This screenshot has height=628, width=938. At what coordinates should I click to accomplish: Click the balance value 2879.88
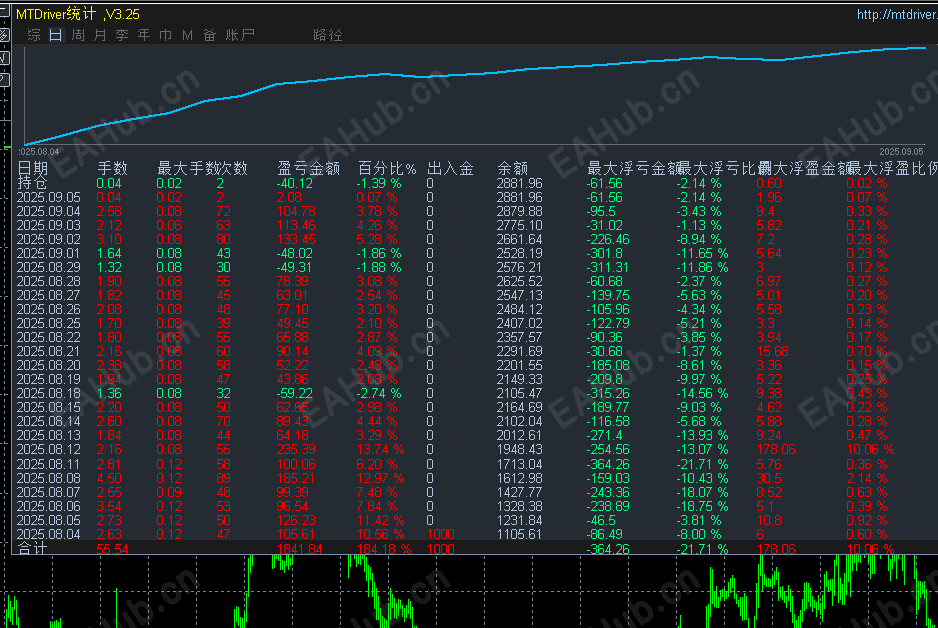519,211
